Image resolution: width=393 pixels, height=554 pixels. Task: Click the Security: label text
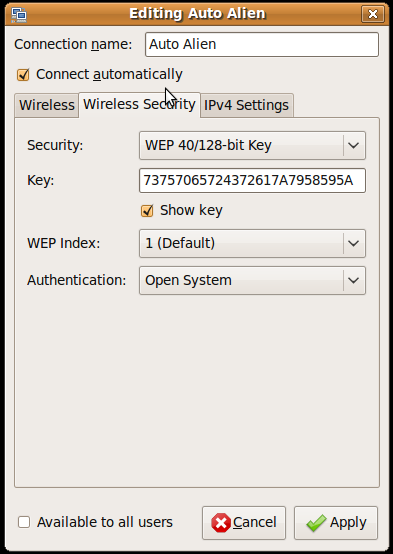(x=55, y=145)
